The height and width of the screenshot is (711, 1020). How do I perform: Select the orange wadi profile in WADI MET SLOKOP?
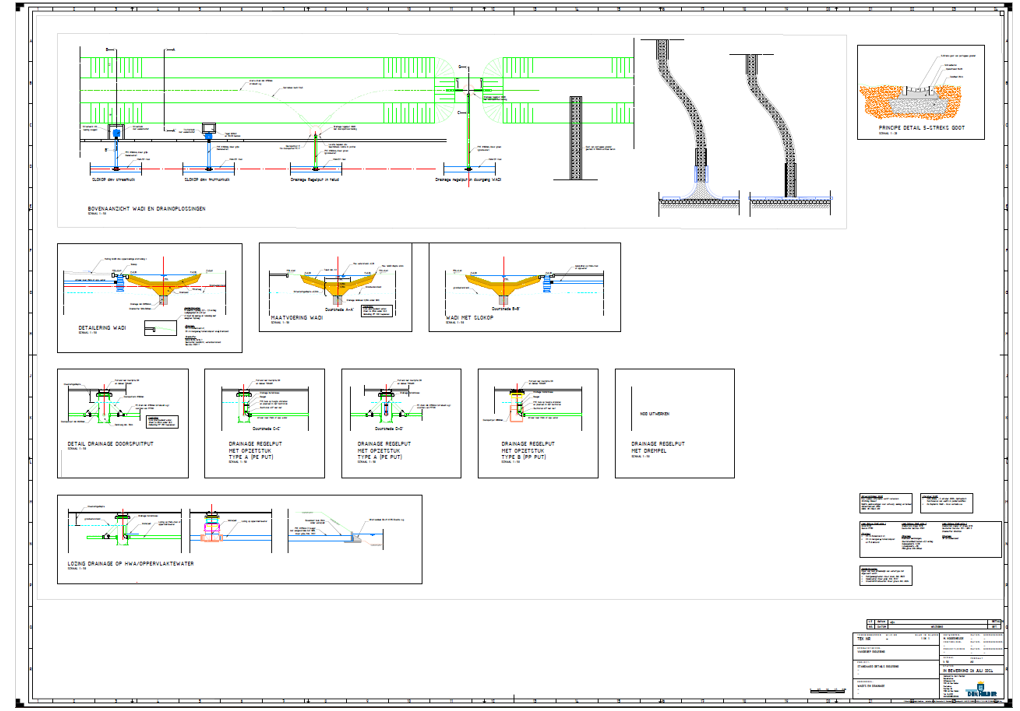coord(504,282)
